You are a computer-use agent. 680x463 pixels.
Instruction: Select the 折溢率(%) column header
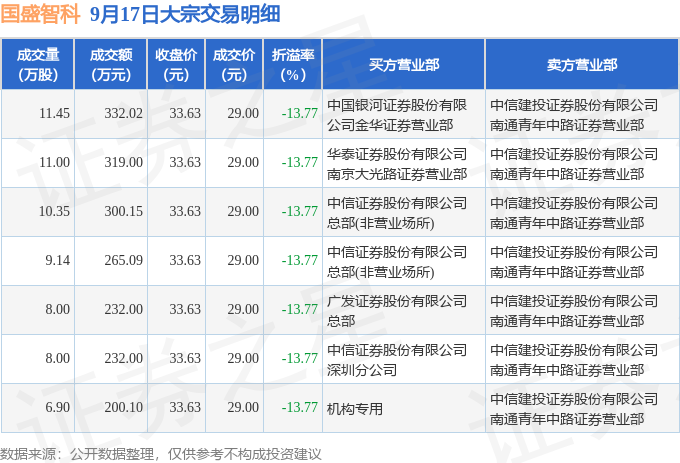[293, 65]
